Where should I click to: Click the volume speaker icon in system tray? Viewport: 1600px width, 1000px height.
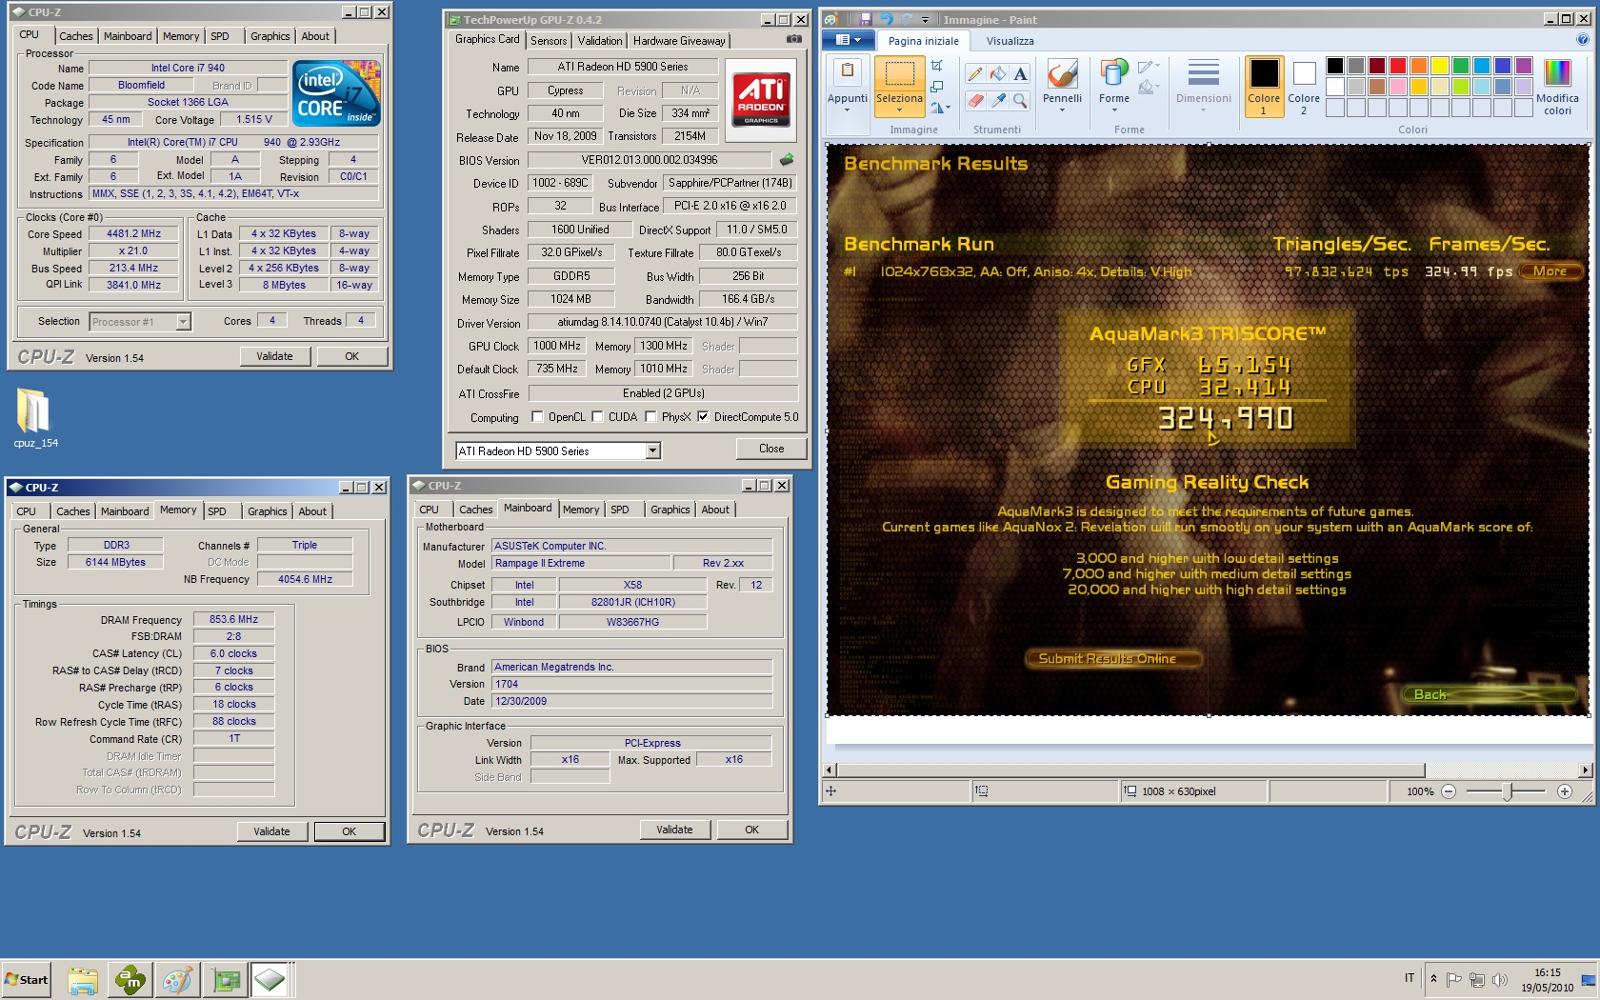tap(1499, 980)
